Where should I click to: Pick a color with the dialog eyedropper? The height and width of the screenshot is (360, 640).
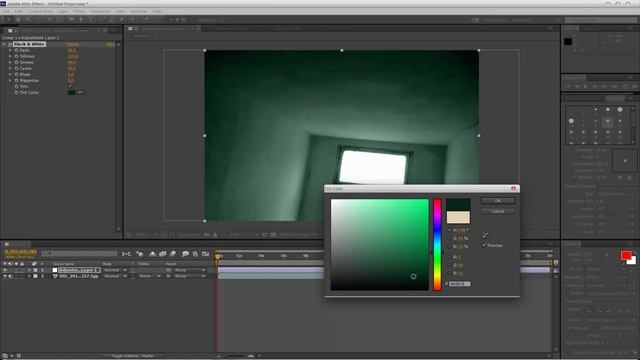485,236
